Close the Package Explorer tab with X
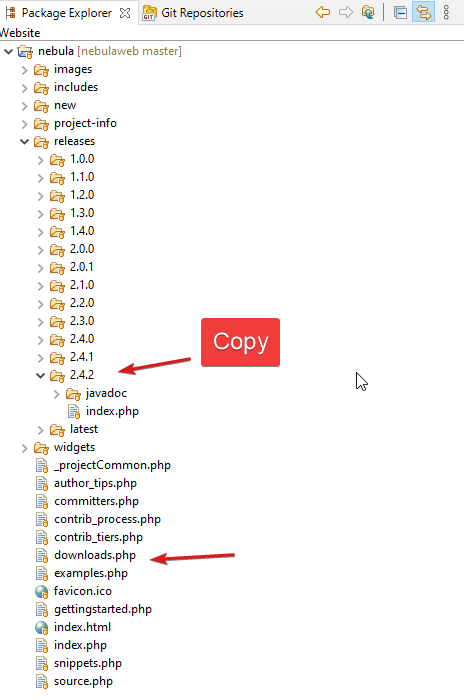Viewport: 464px width, 700px height. pos(125,13)
